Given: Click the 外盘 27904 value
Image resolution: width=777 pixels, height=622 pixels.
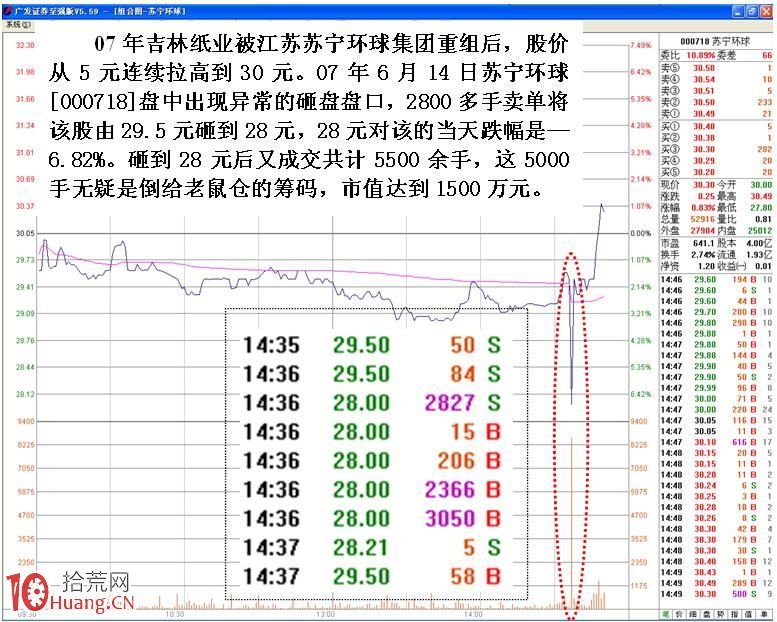Looking at the screenshot, I should pos(703,230).
